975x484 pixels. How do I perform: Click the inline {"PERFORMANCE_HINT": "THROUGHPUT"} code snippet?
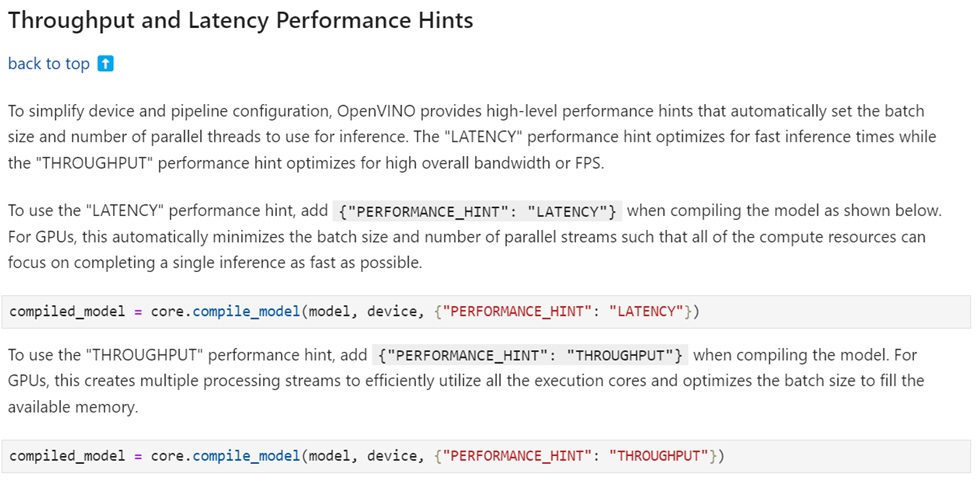click(x=530, y=356)
